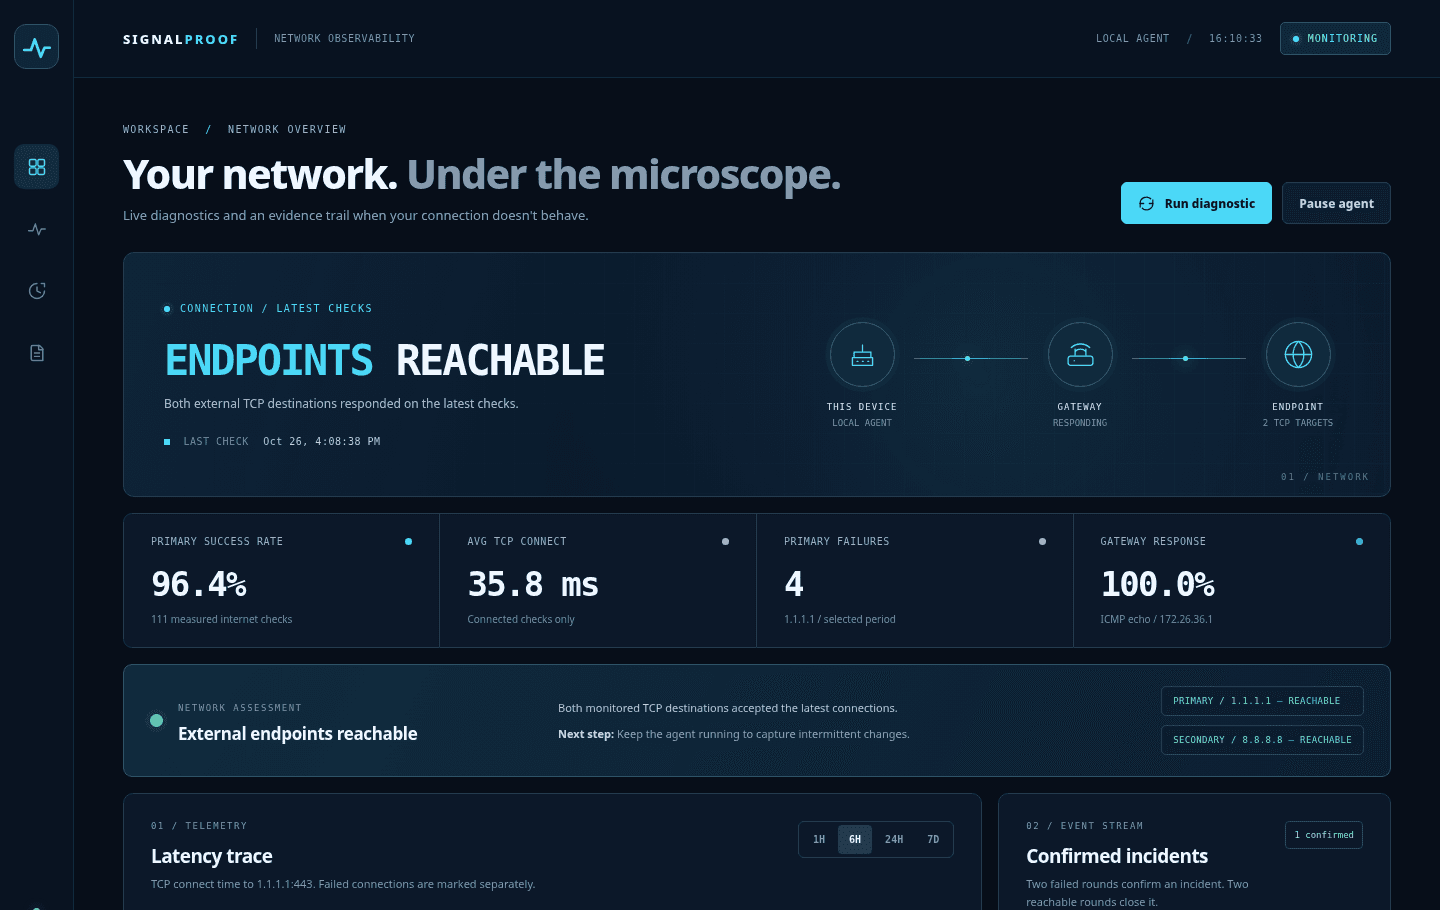Open the dashboard grid sidebar icon
The height and width of the screenshot is (910, 1440).
tap(37, 167)
